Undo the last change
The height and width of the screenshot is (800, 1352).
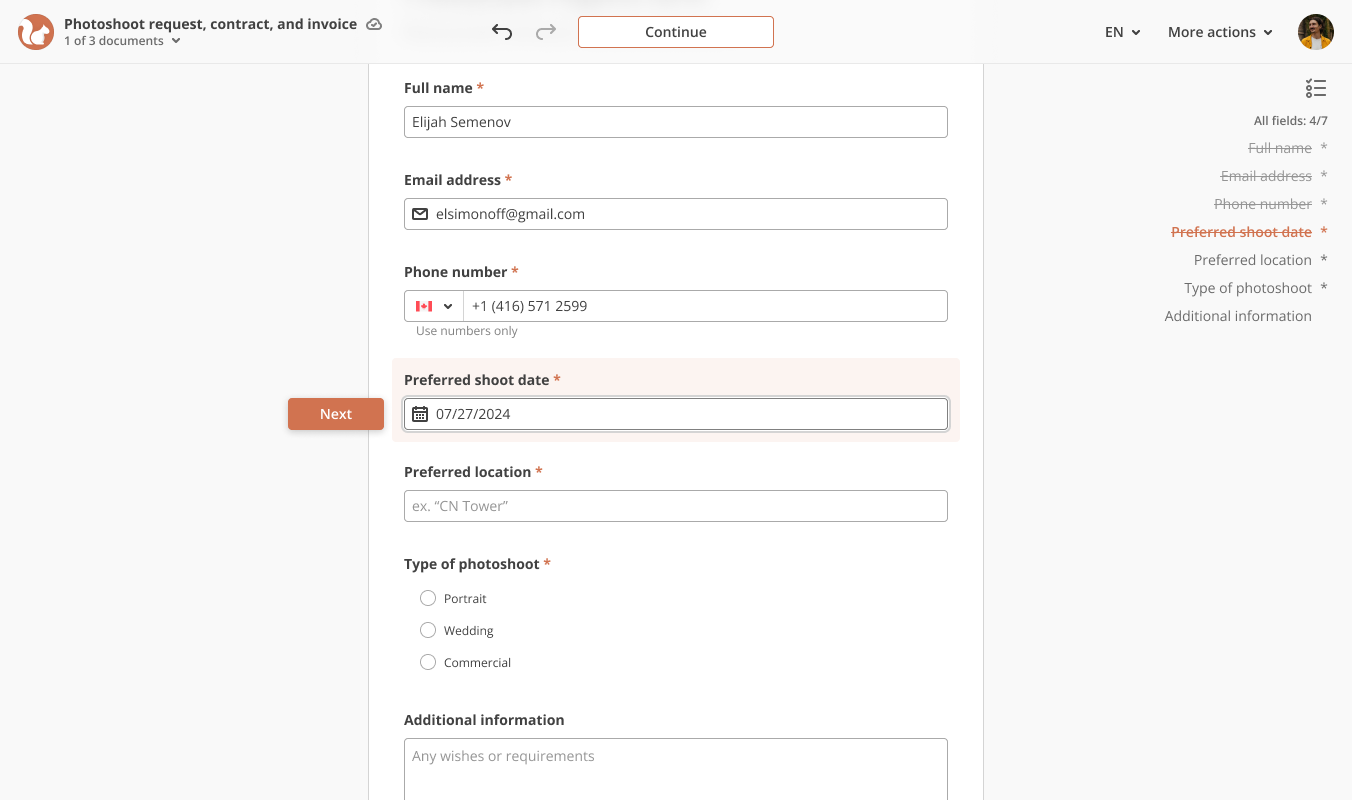point(502,32)
